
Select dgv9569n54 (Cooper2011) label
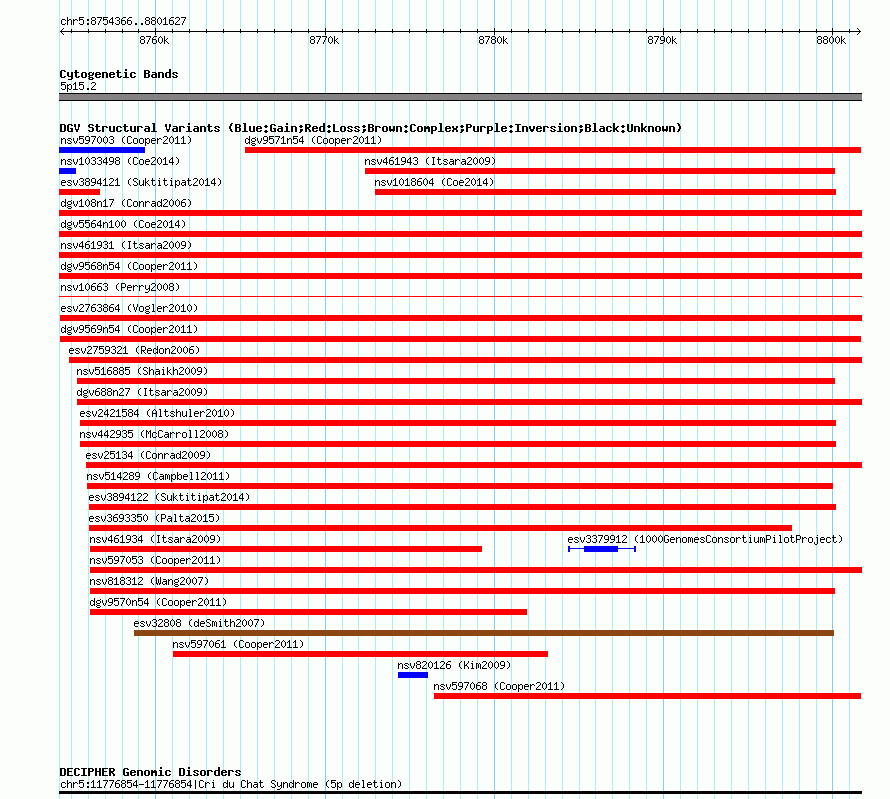coord(129,329)
